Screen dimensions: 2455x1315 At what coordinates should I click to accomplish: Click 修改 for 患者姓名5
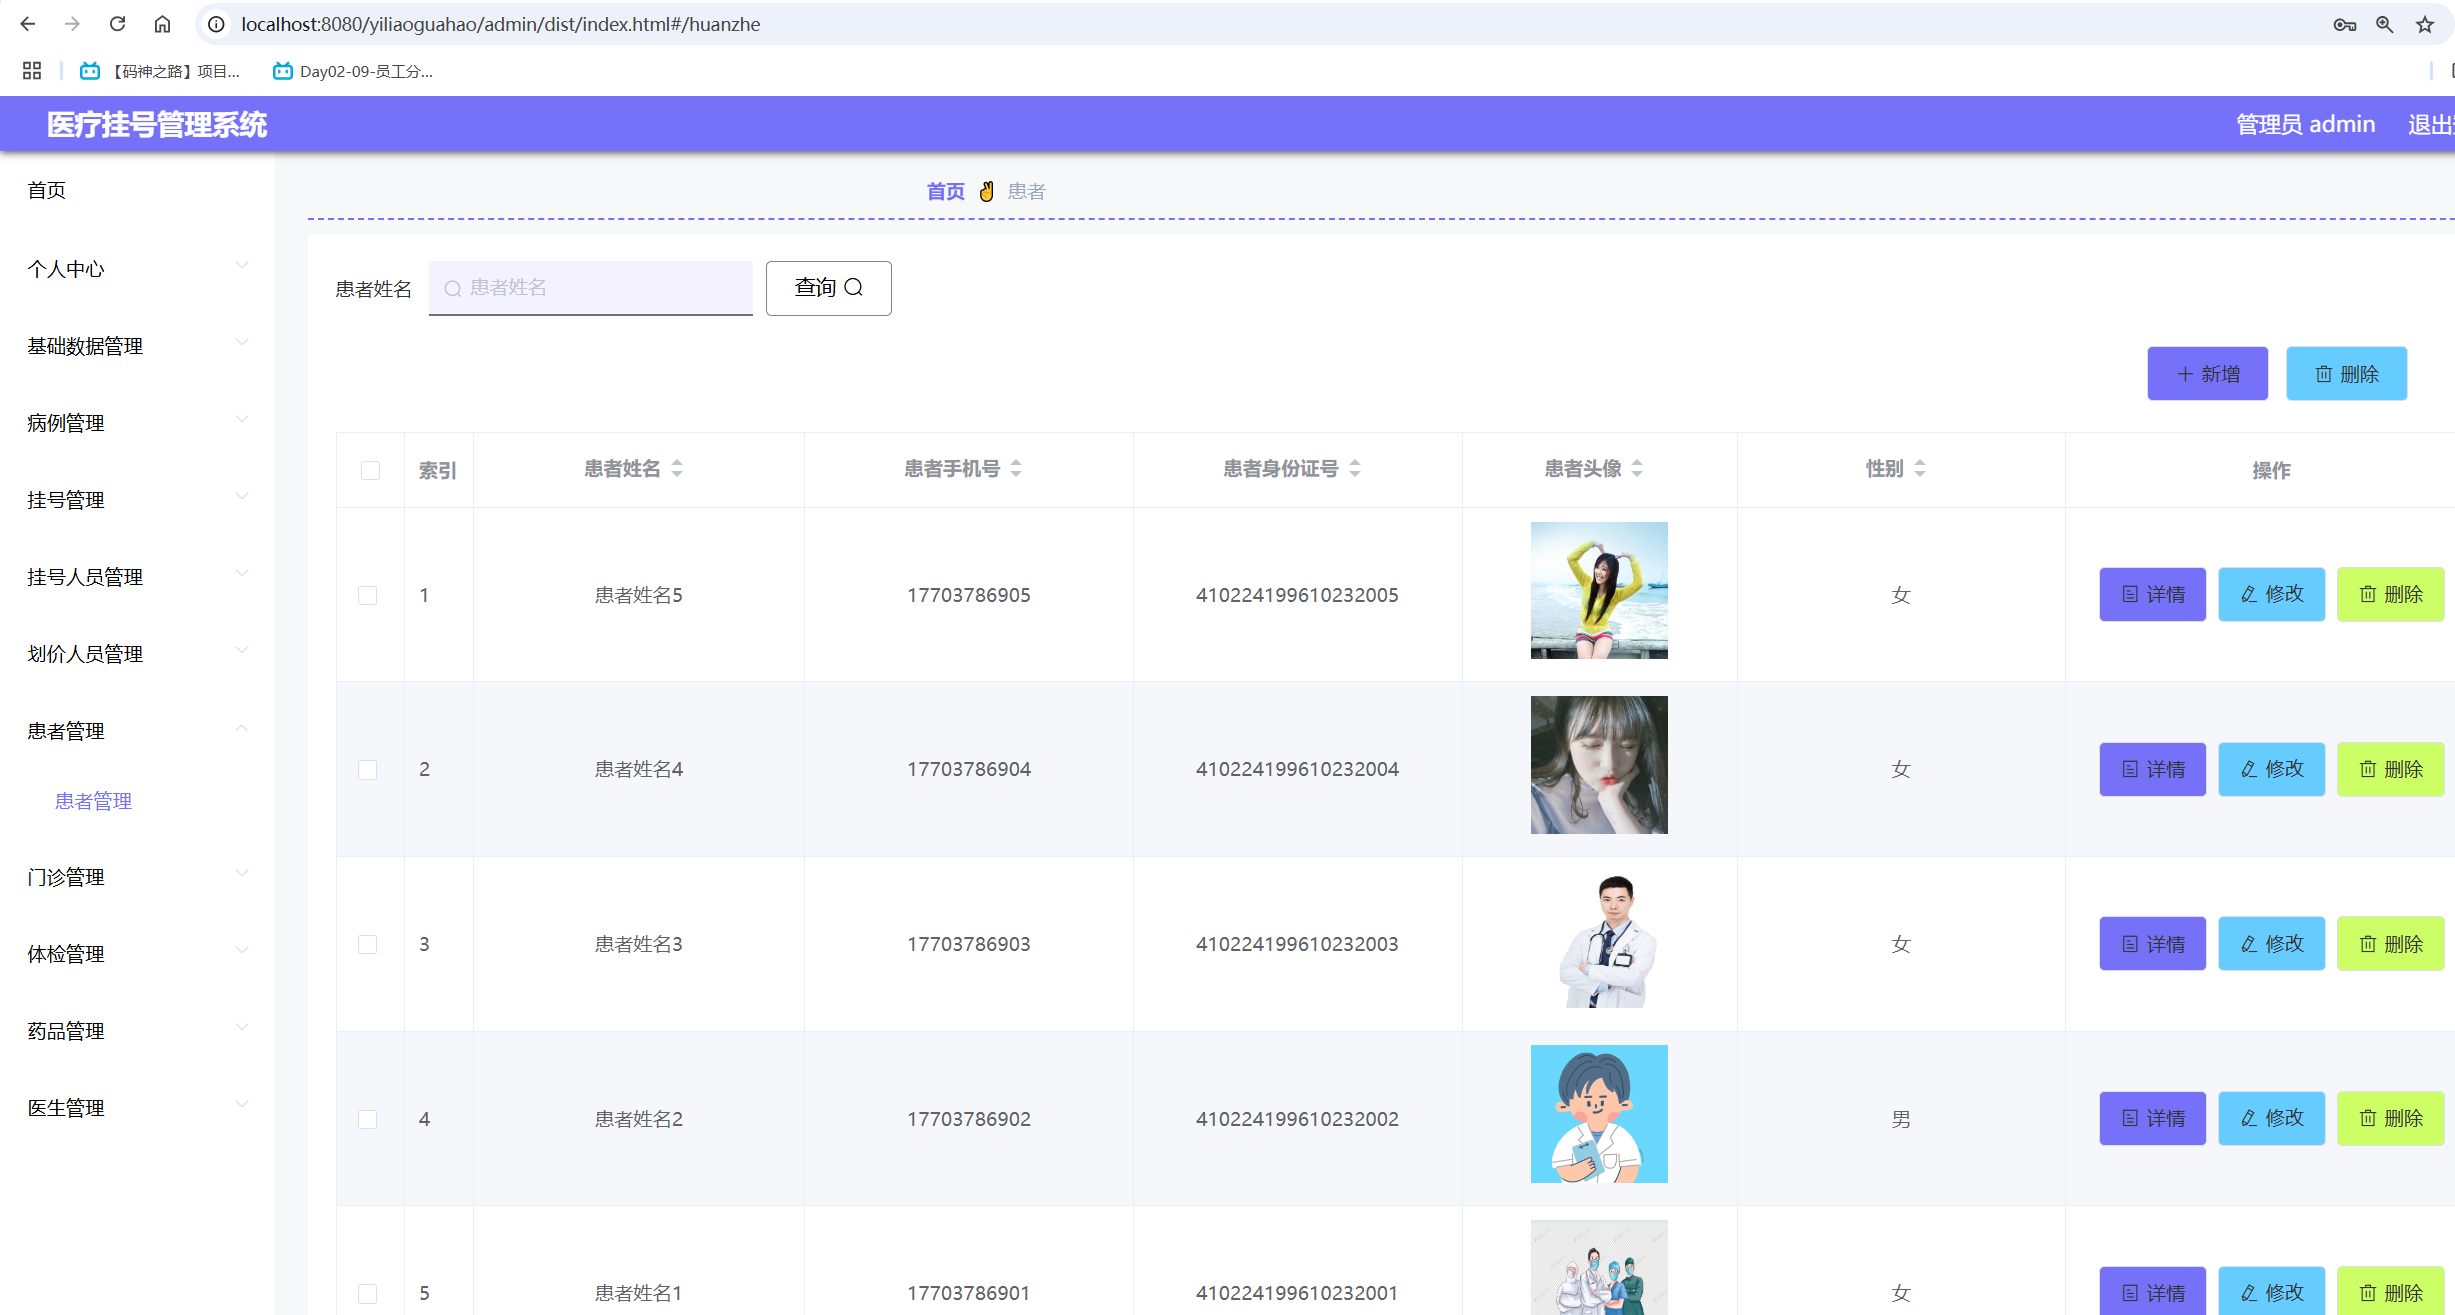click(x=2272, y=594)
